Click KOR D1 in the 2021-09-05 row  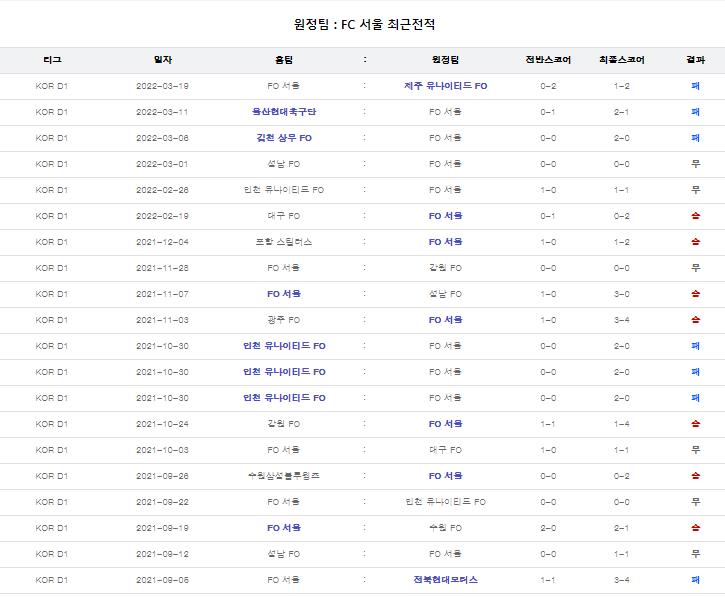coord(52,580)
